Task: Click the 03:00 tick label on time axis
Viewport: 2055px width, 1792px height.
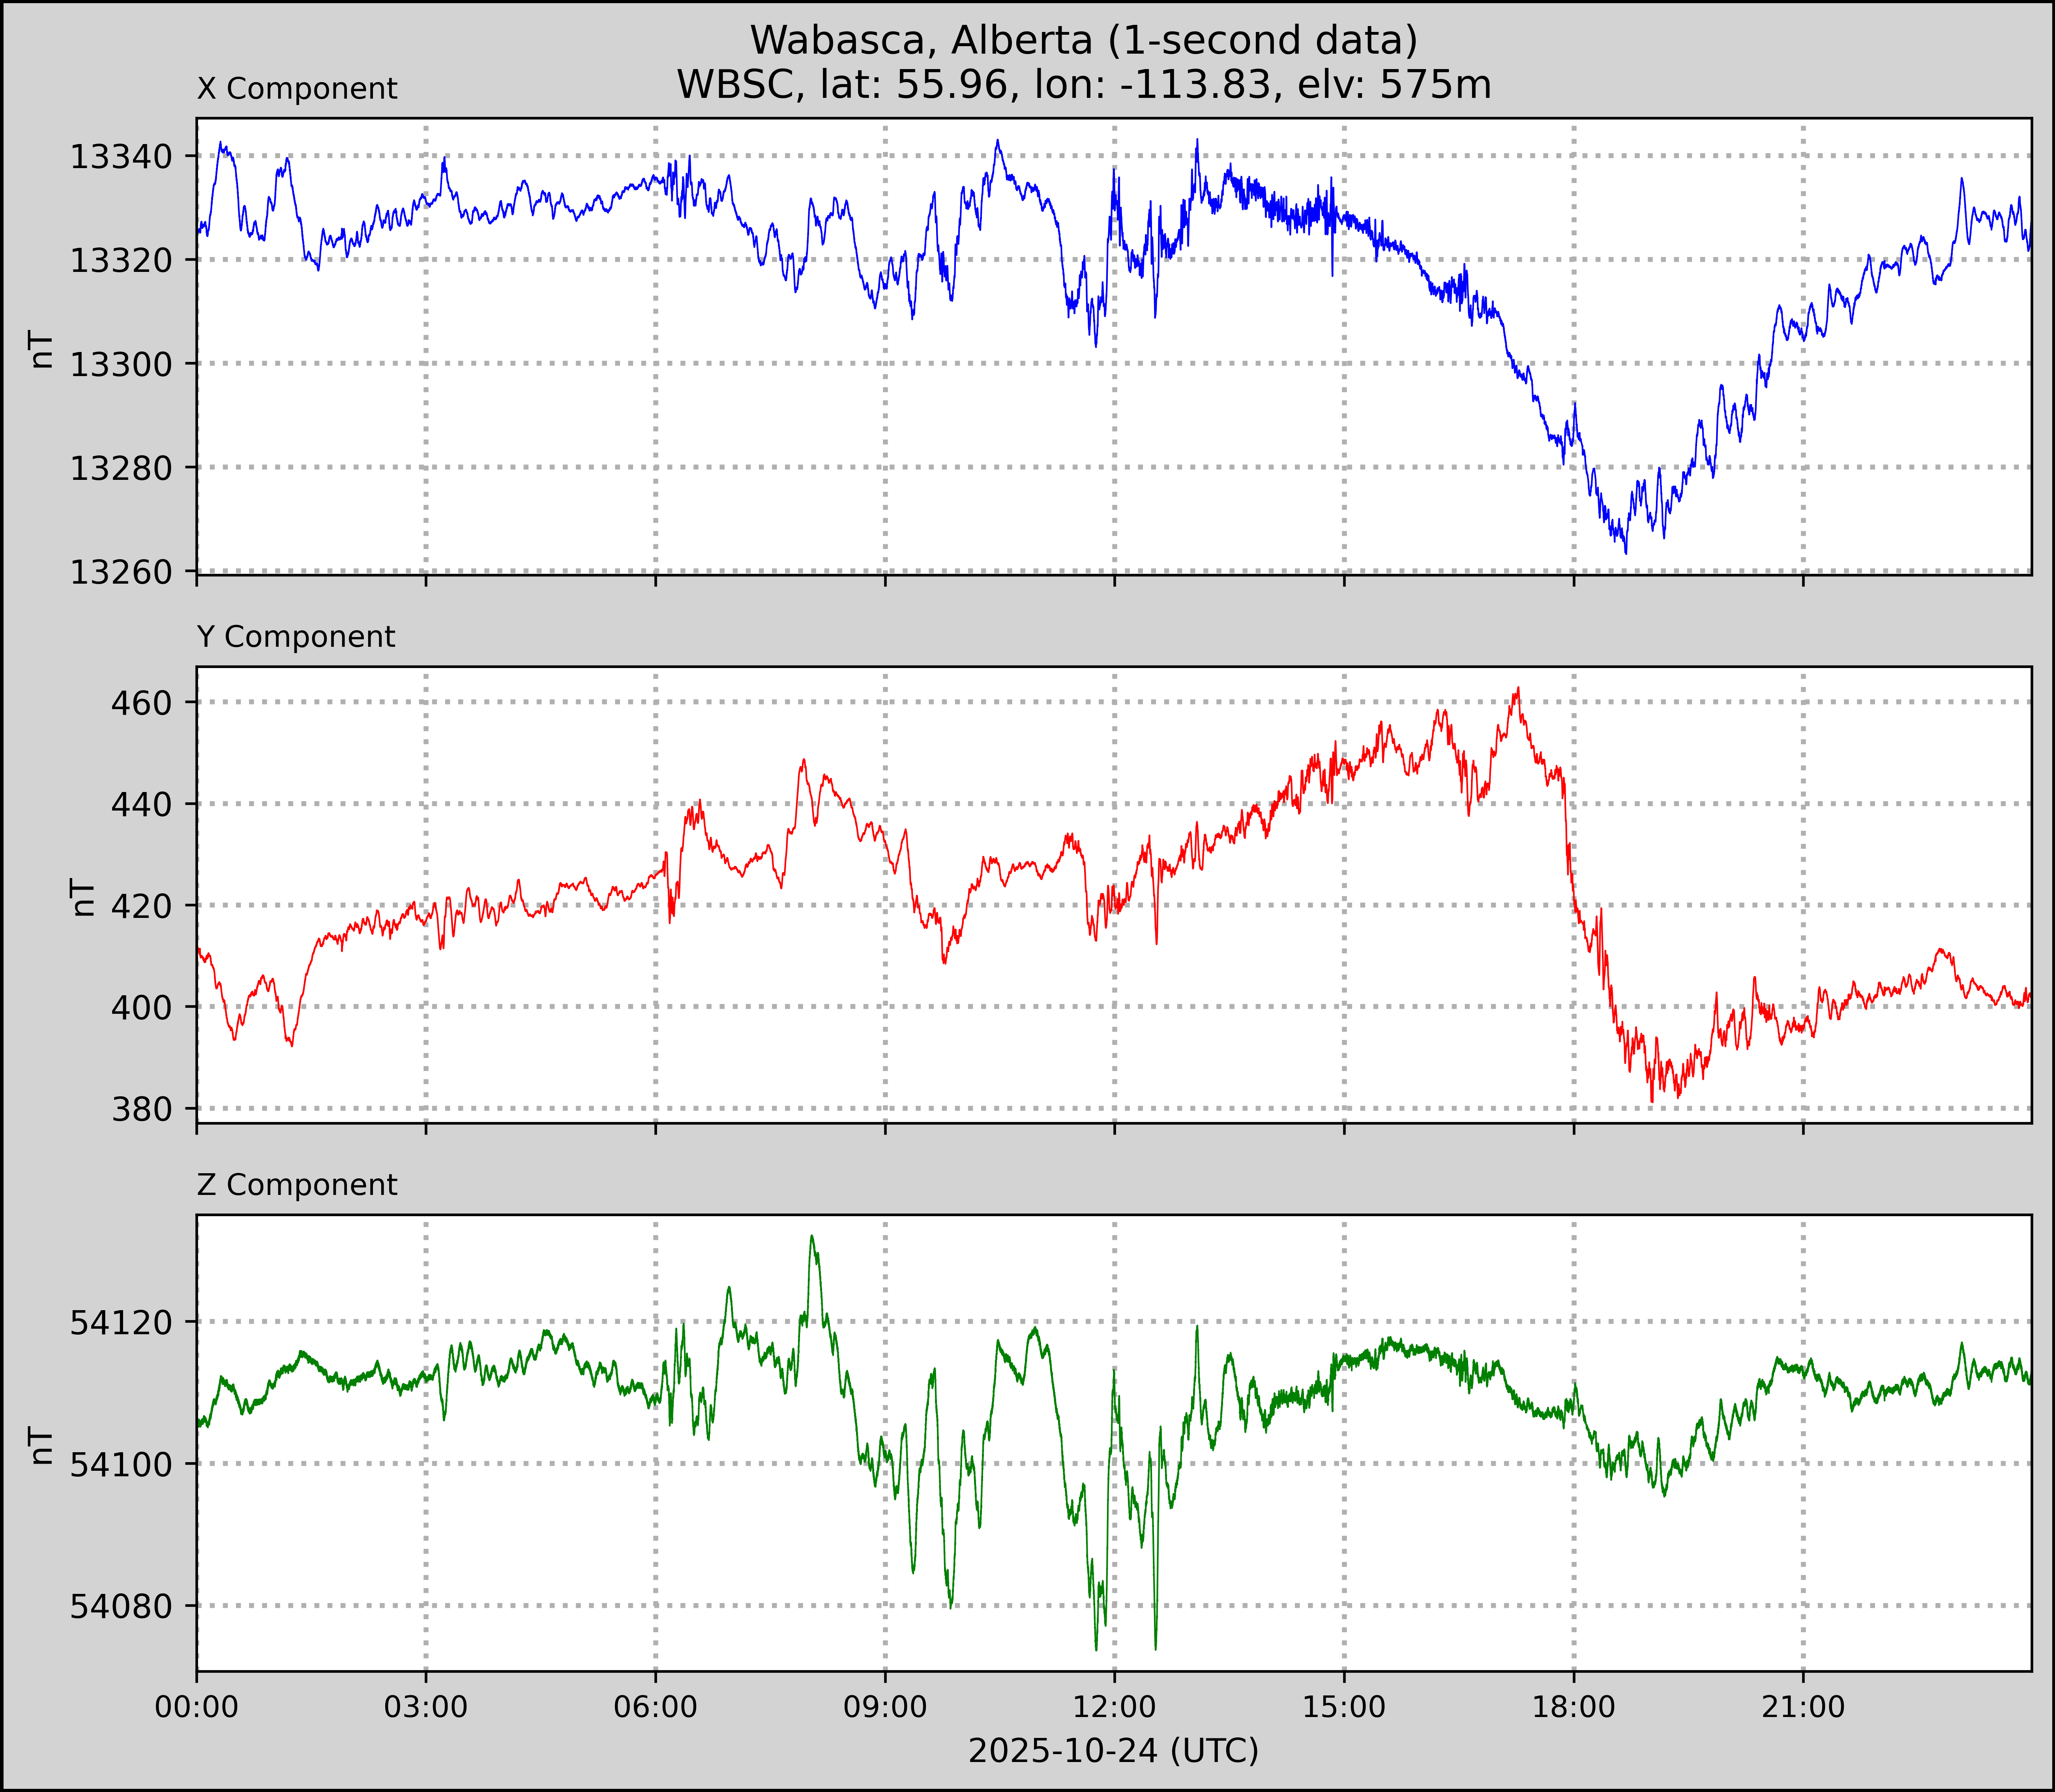Action: (x=426, y=1706)
